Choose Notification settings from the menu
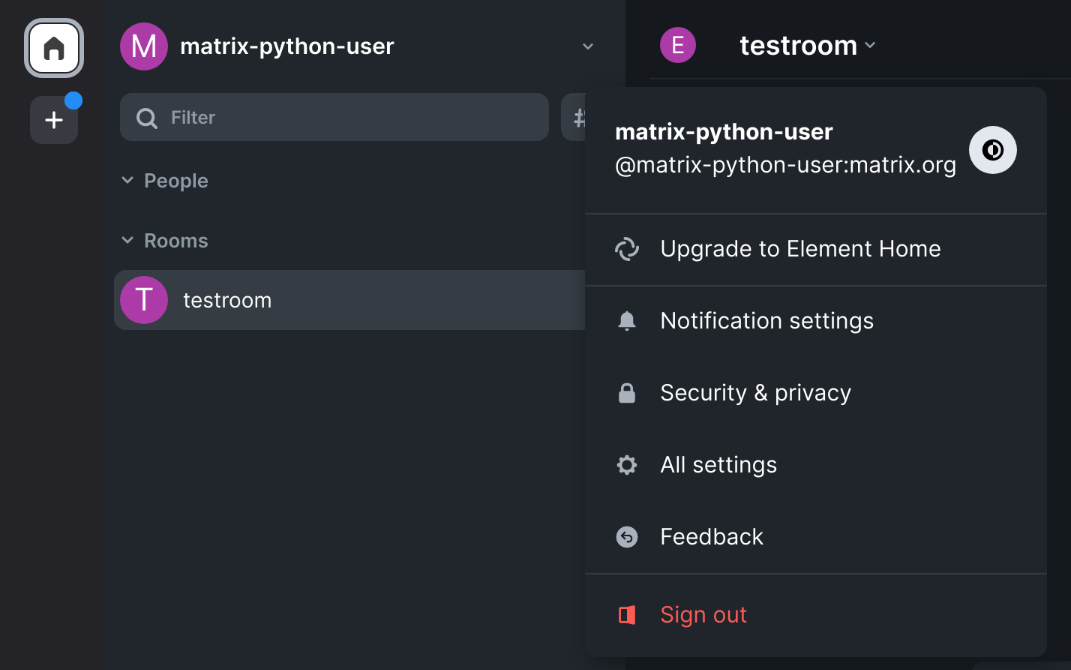 click(x=766, y=320)
